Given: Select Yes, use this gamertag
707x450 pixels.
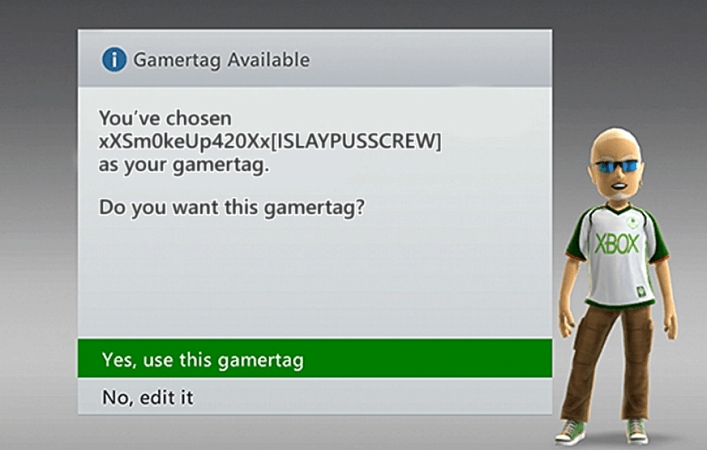Looking at the screenshot, I should [x=315, y=358].
